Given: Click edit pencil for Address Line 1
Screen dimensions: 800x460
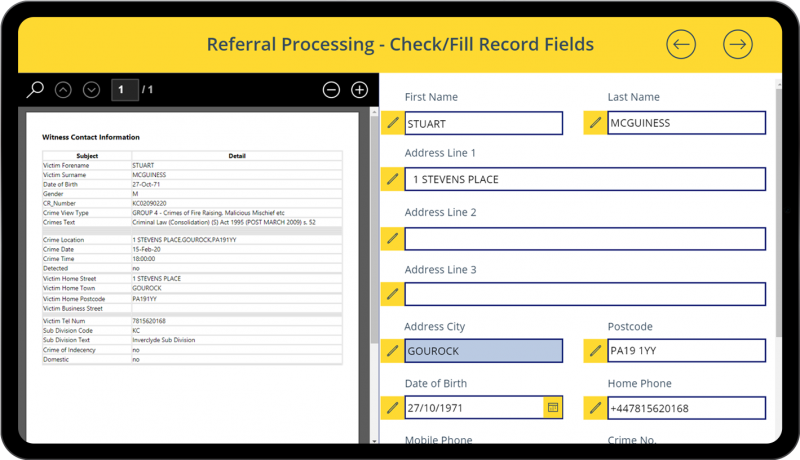Looking at the screenshot, I should click(x=392, y=180).
